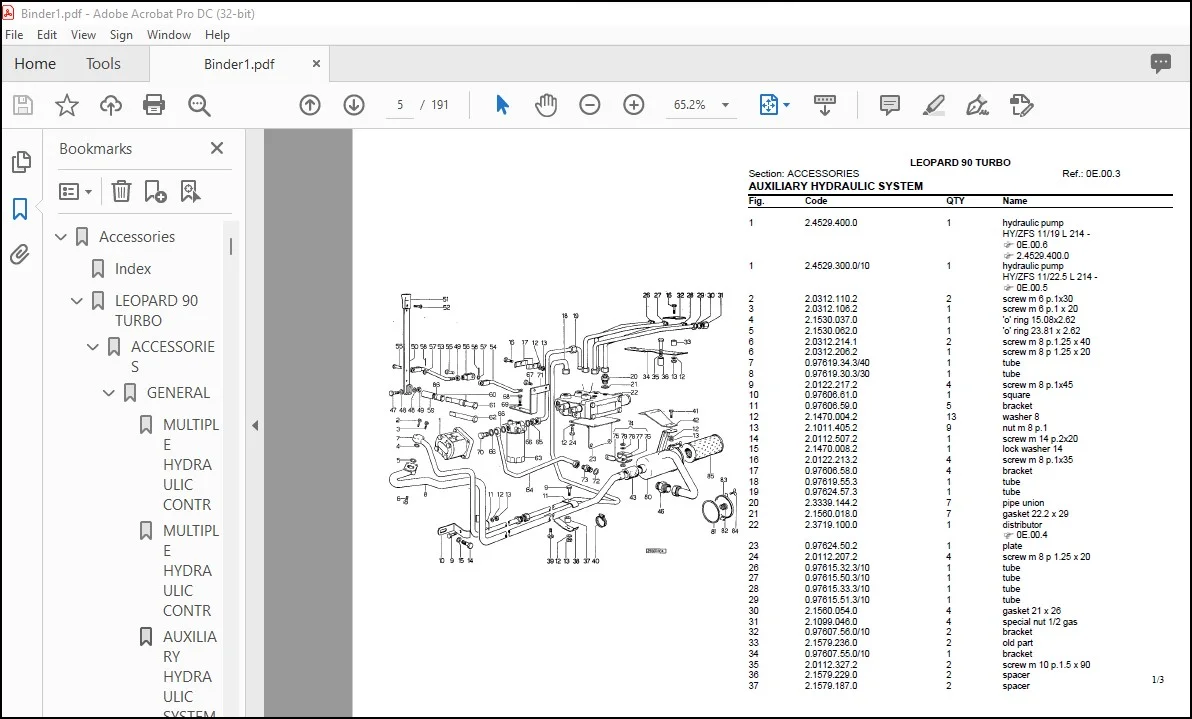Close the Bookmarks panel
Image resolution: width=1192 pixels, height=719 pixels.
[217, 148]
